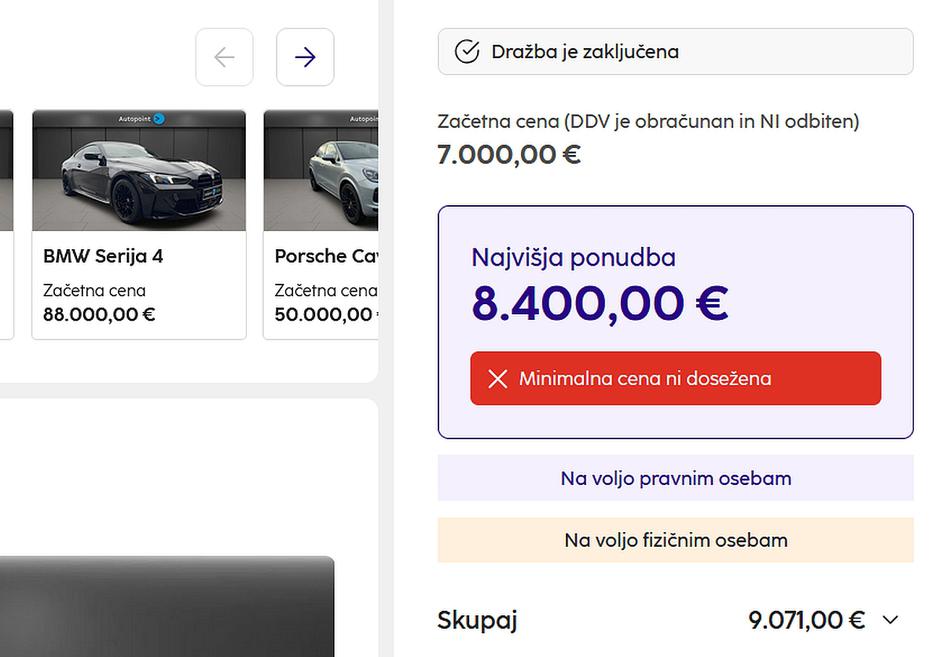The width and height of the screenshot is (943, 657).
Task: Click the Skupaj label
Action: click(x=477, y=620)
